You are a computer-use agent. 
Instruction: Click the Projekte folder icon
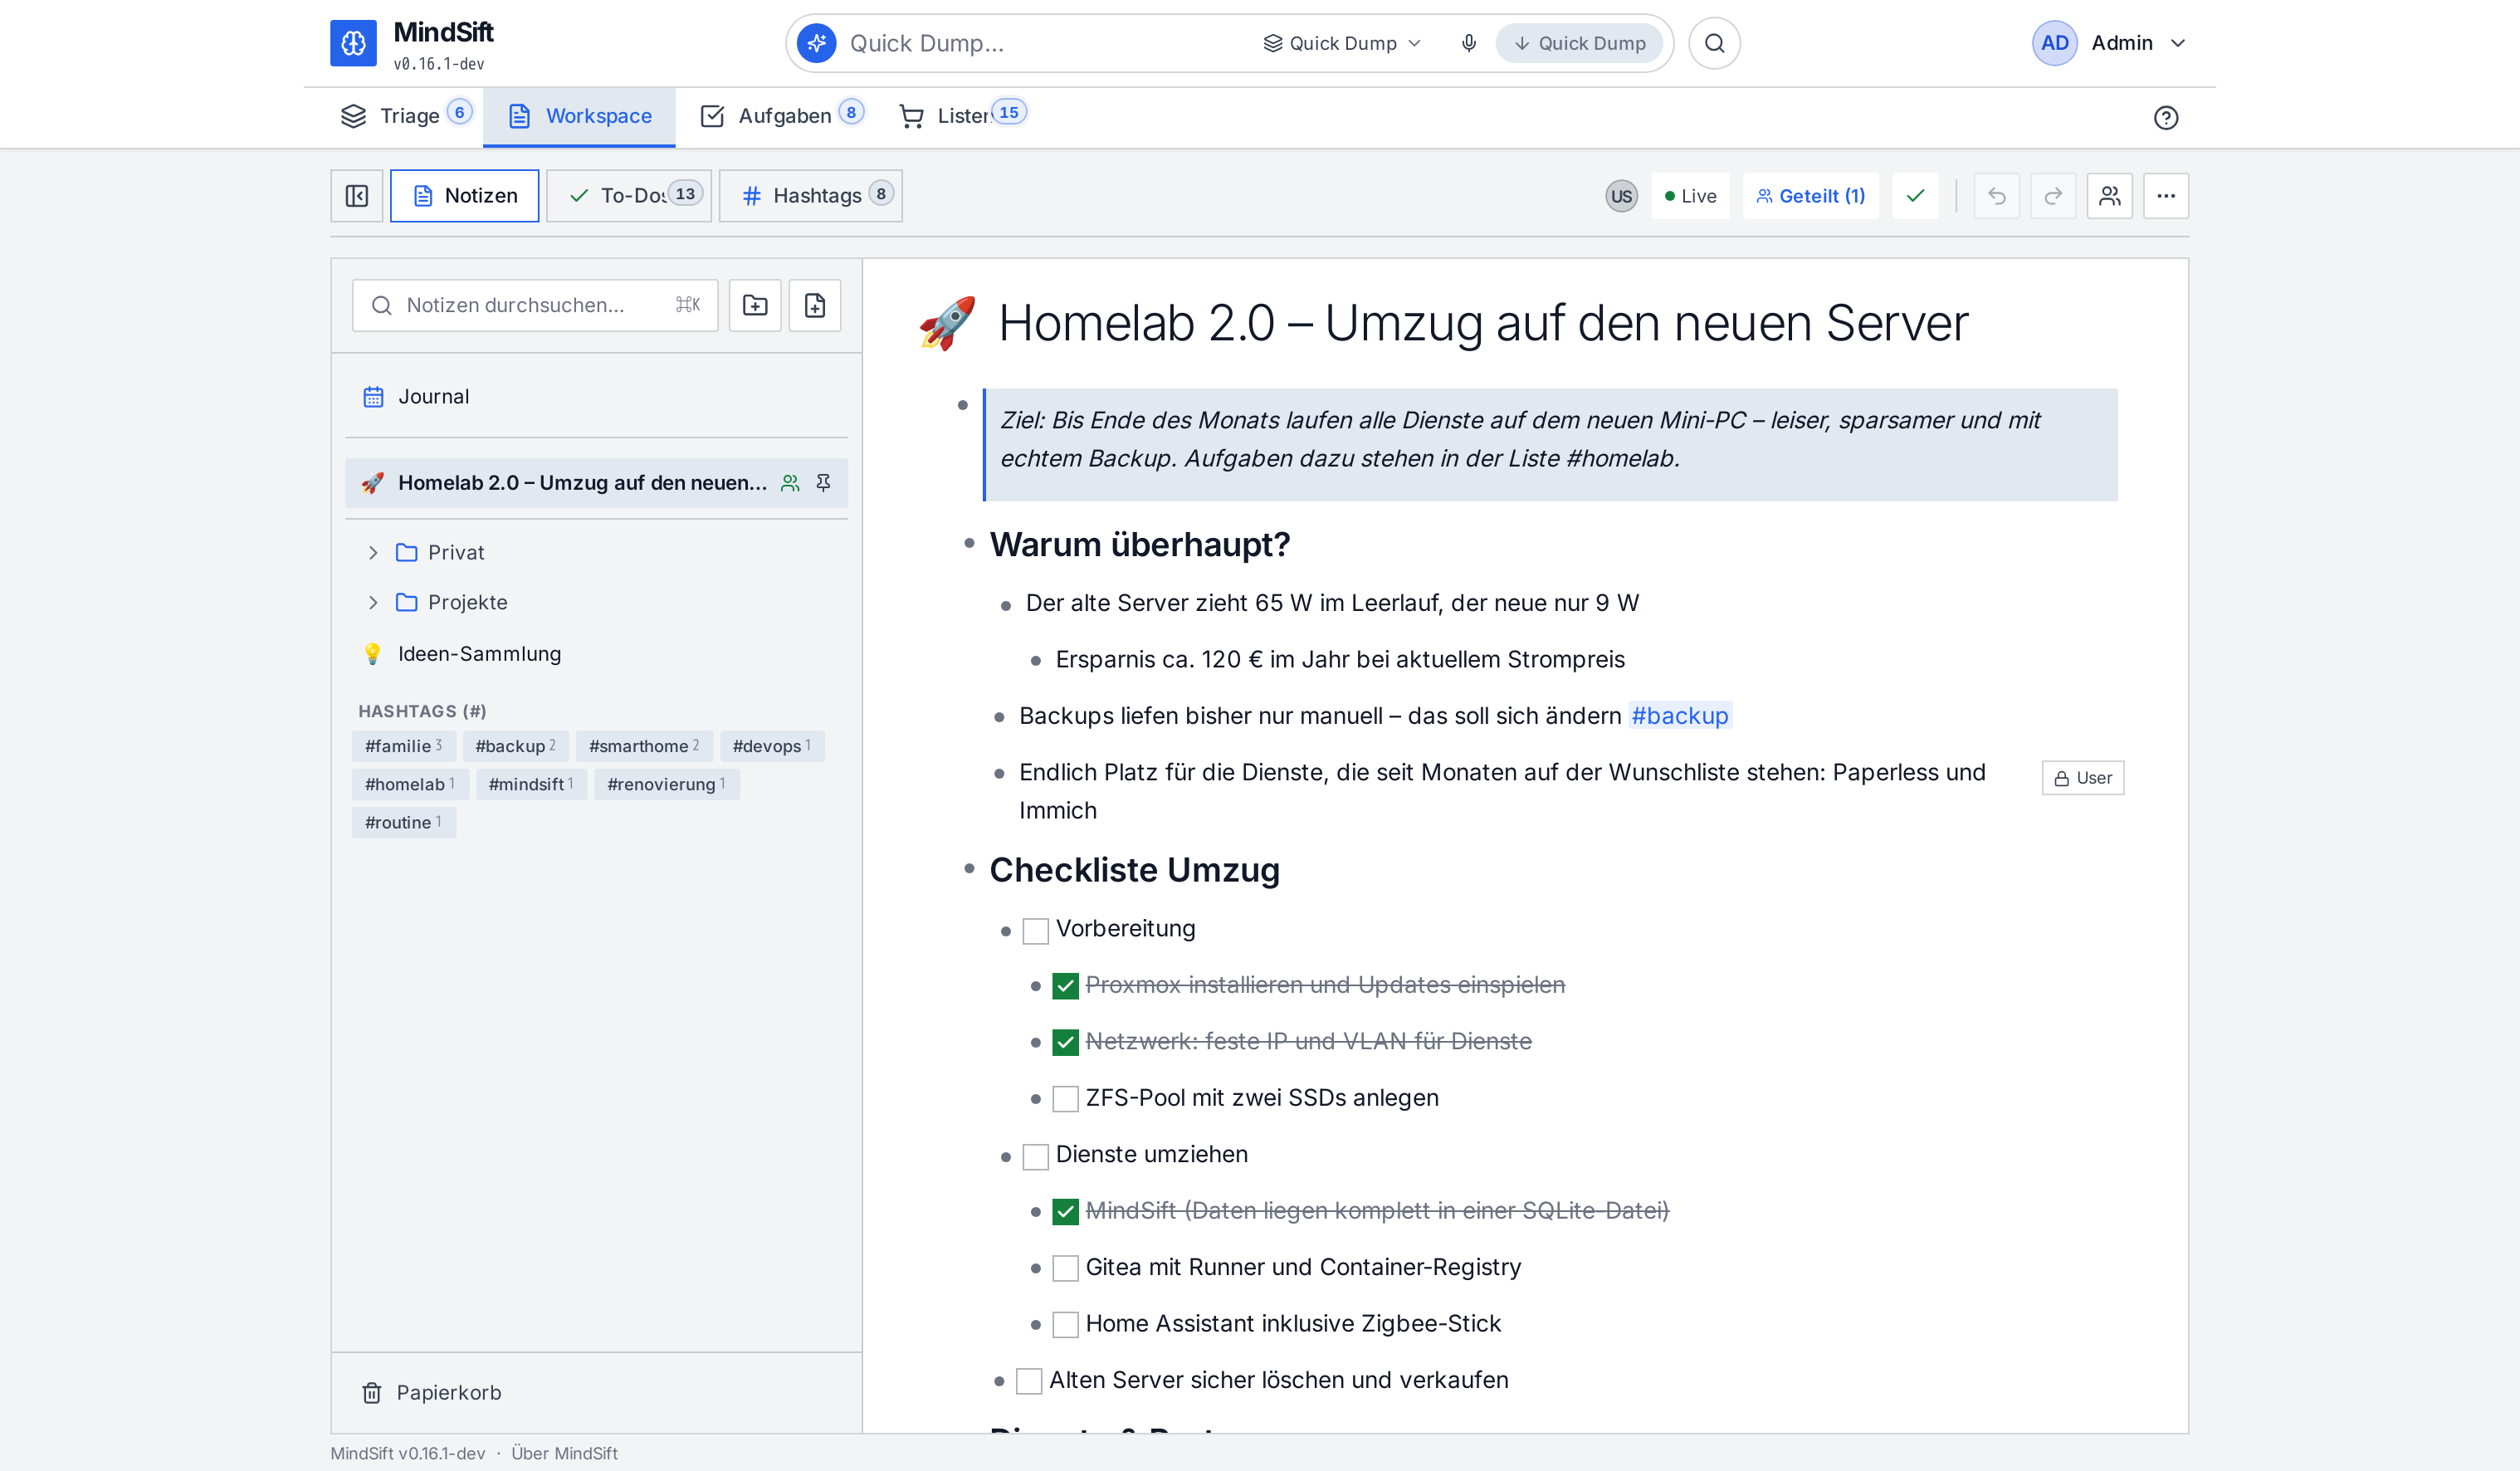point(406,603)
